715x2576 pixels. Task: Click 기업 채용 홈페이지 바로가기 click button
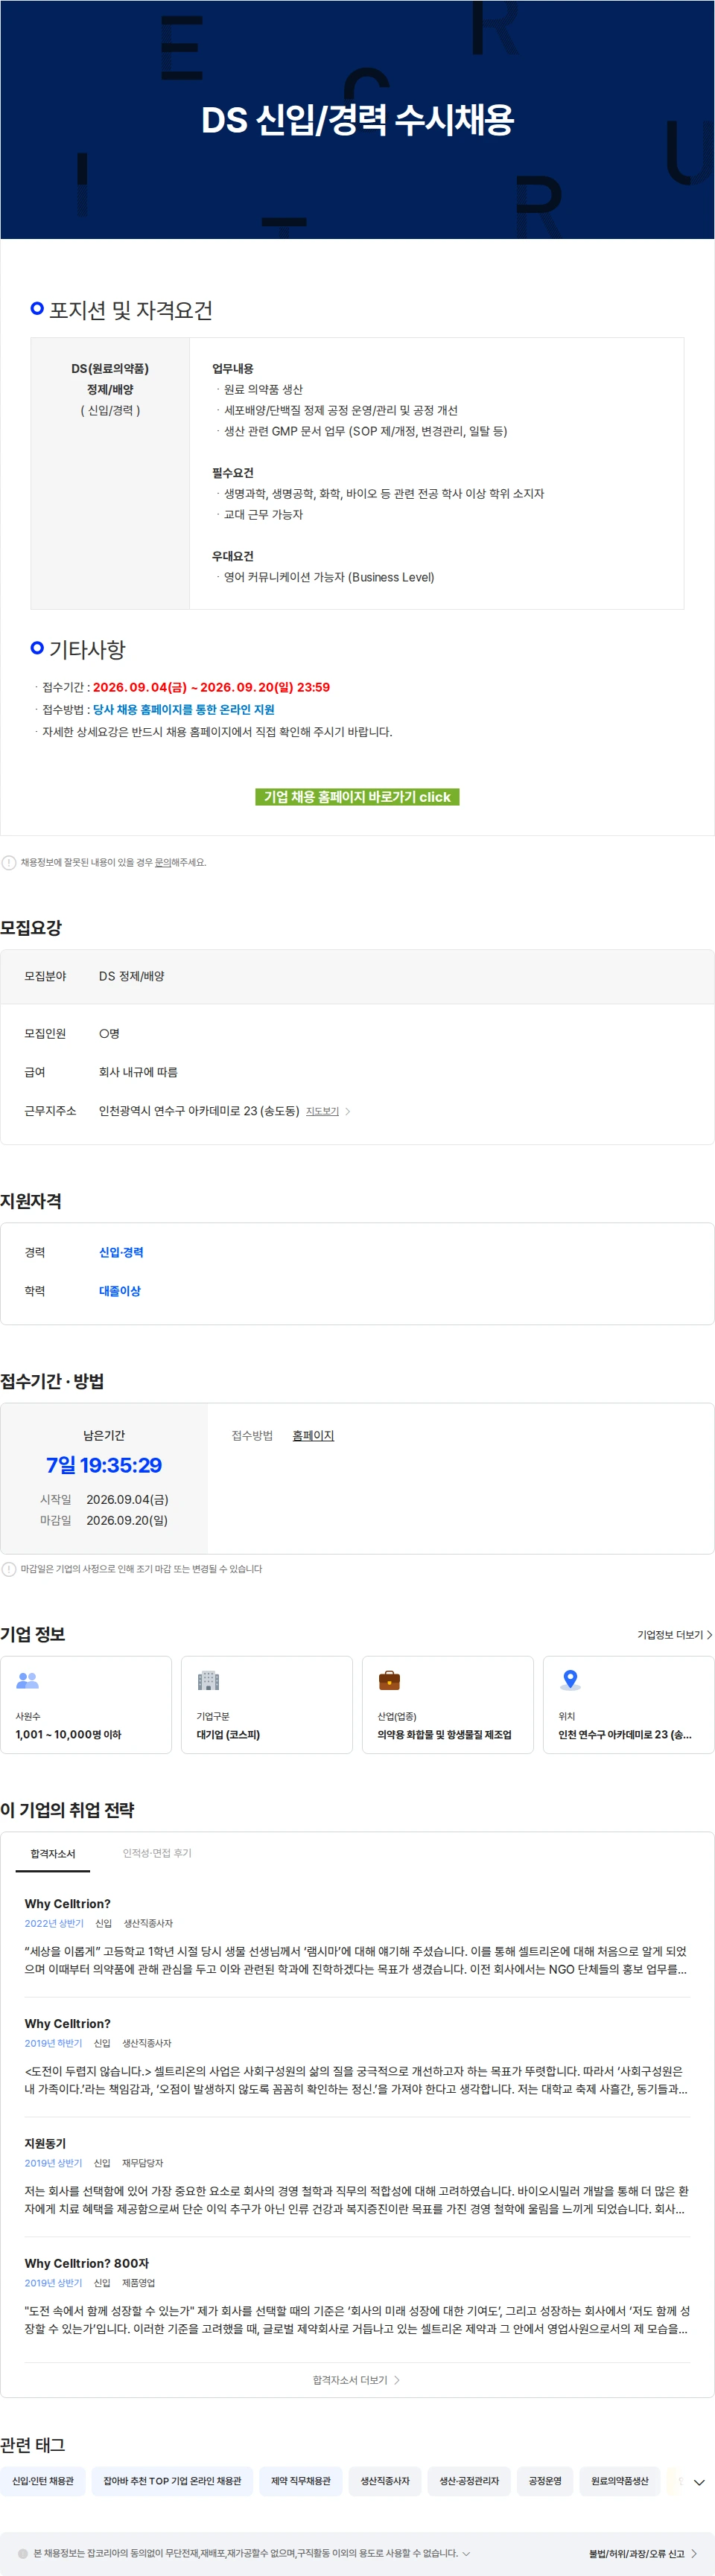pyautogui.click(x=357, y=797)
